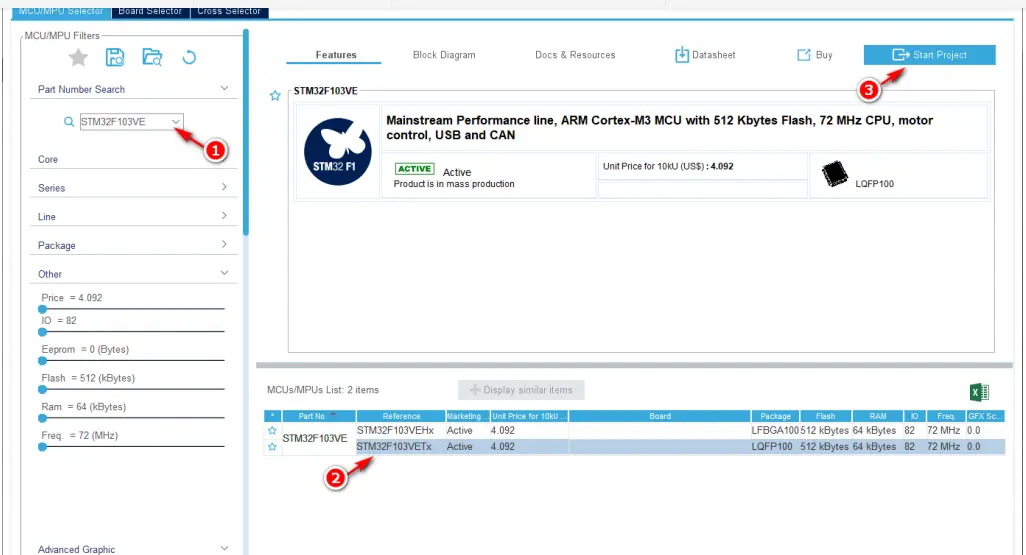Sort by the Reference column header
The height and width of the screenshot is (555, 1026).
click(x=400, y=416)
